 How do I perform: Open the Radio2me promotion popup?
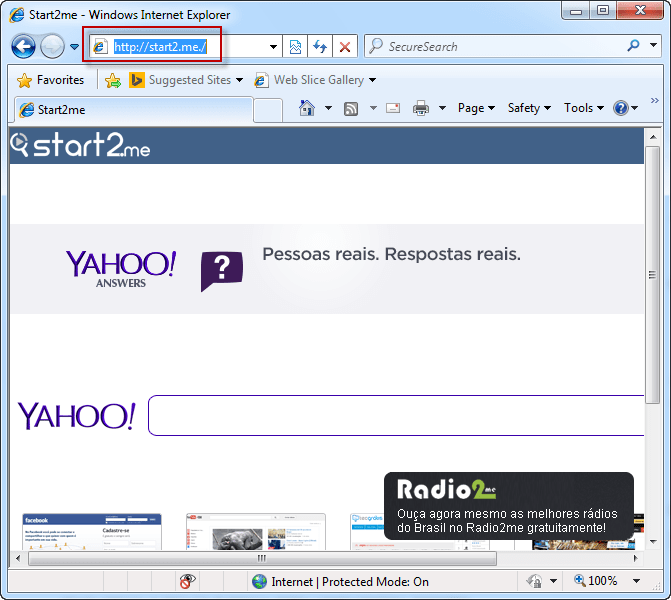point(509,506)
